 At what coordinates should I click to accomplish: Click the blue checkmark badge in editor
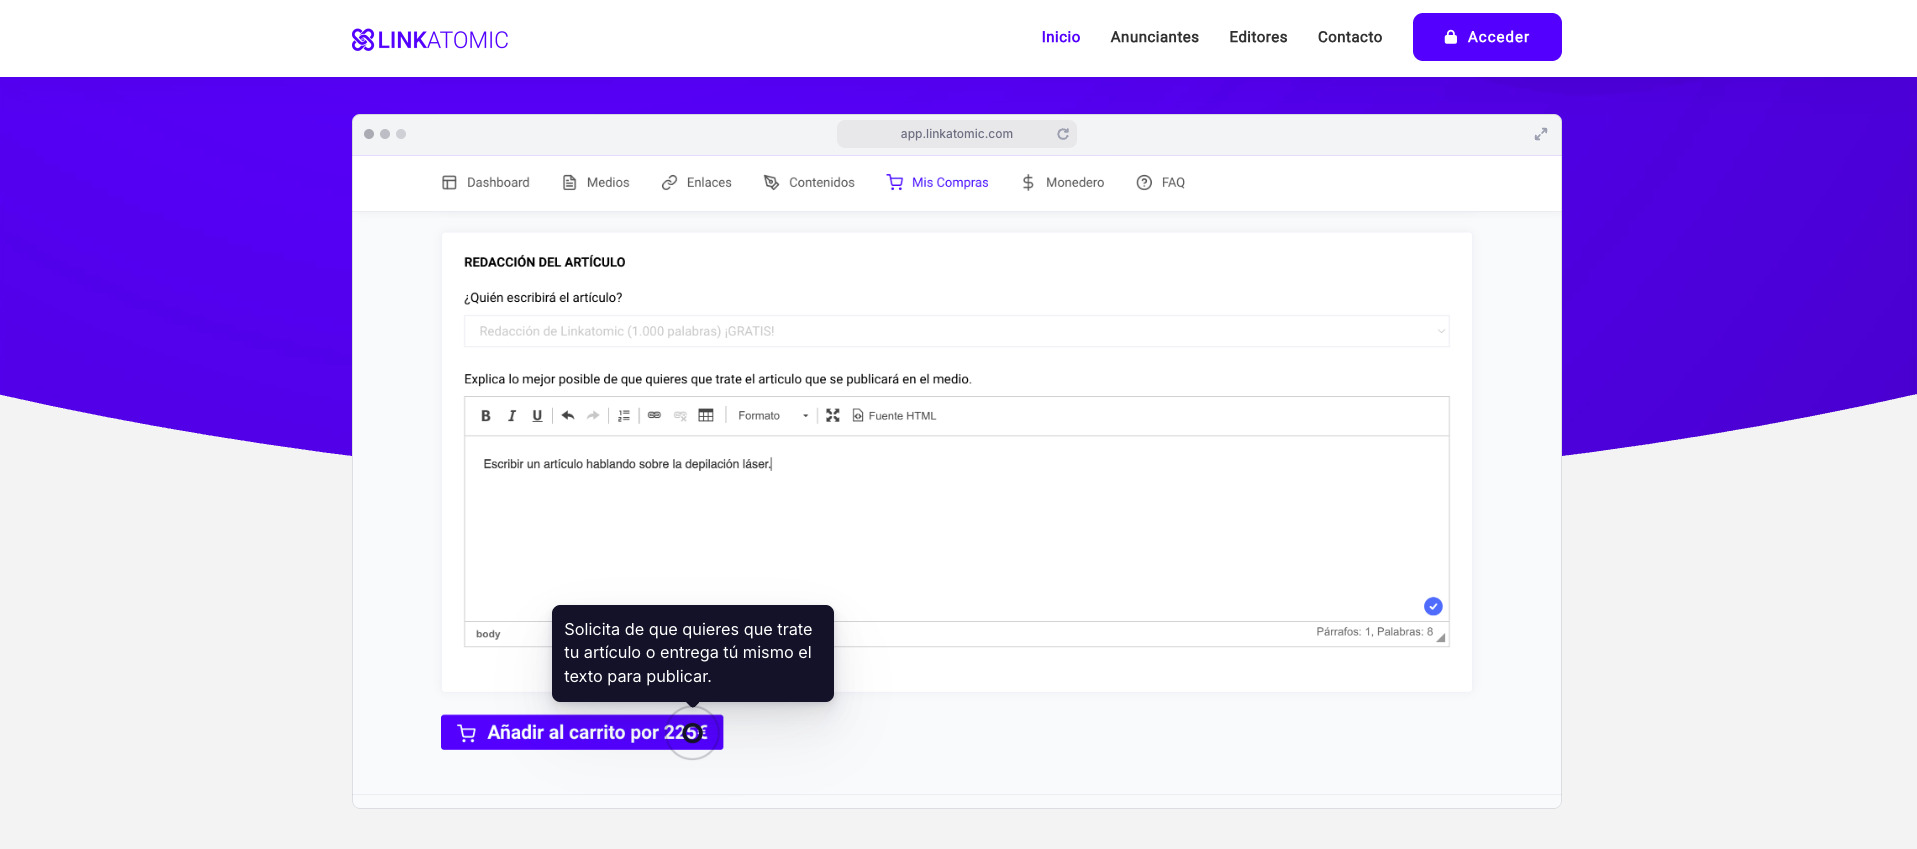pos(1433,606)
